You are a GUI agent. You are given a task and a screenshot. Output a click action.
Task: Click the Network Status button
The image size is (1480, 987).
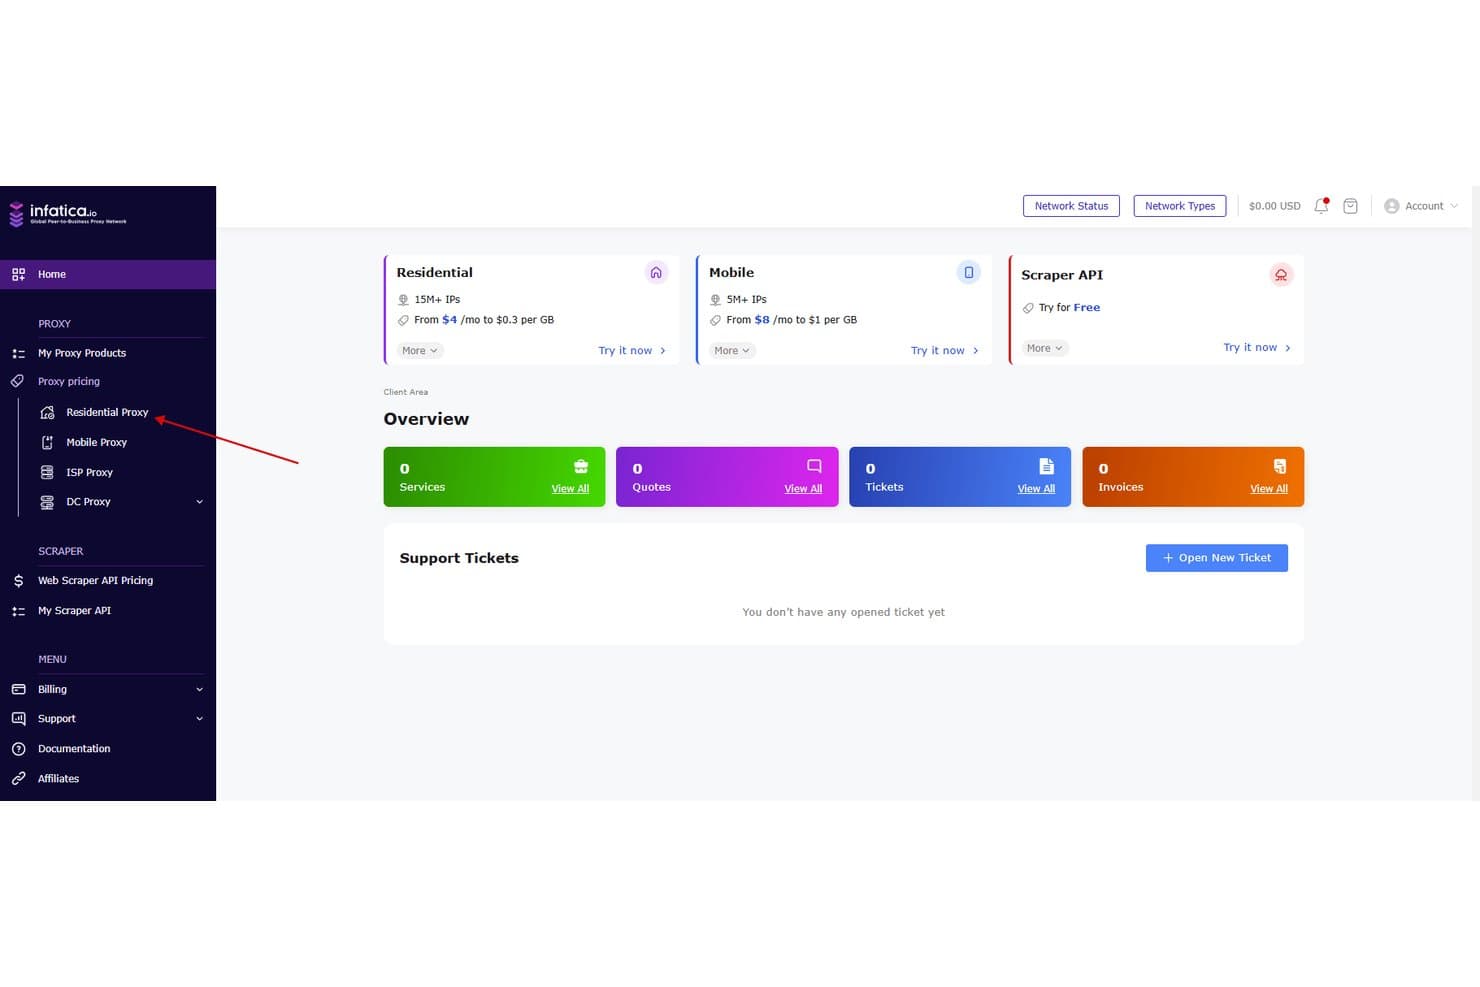coord(1071,206)
